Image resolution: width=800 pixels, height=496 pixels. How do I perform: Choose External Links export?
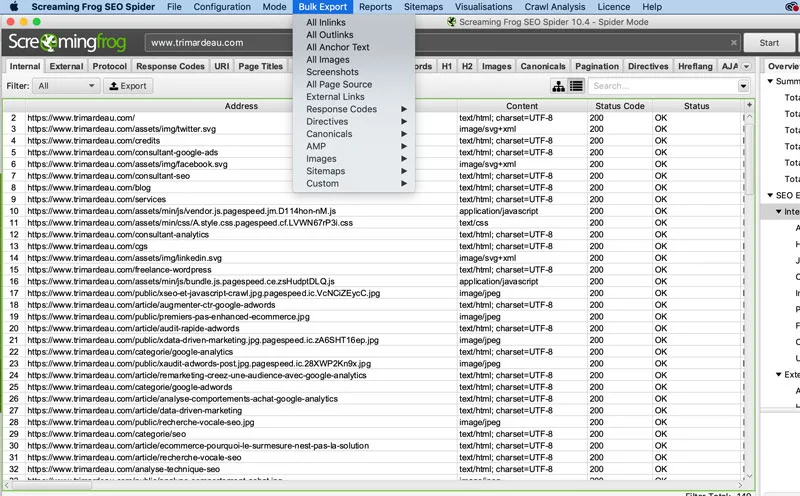[335, 96]
